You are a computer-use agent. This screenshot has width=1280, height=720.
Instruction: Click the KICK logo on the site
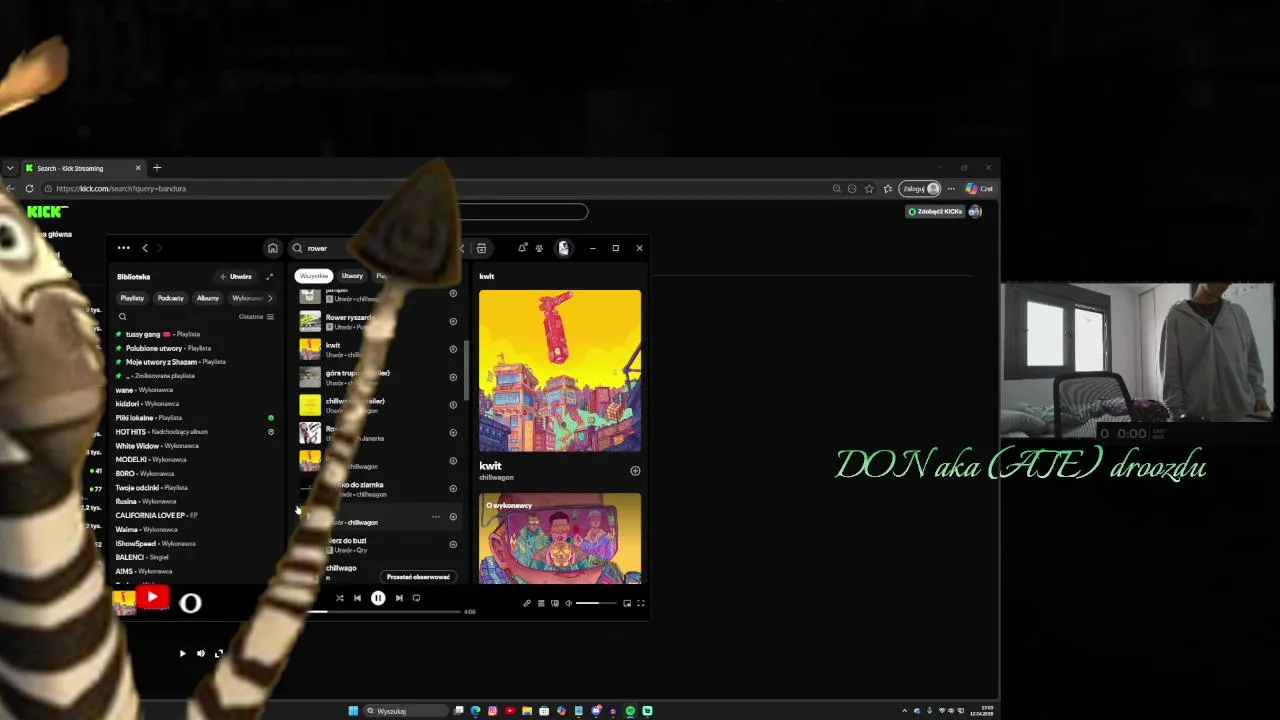click(x=47, y=211)
